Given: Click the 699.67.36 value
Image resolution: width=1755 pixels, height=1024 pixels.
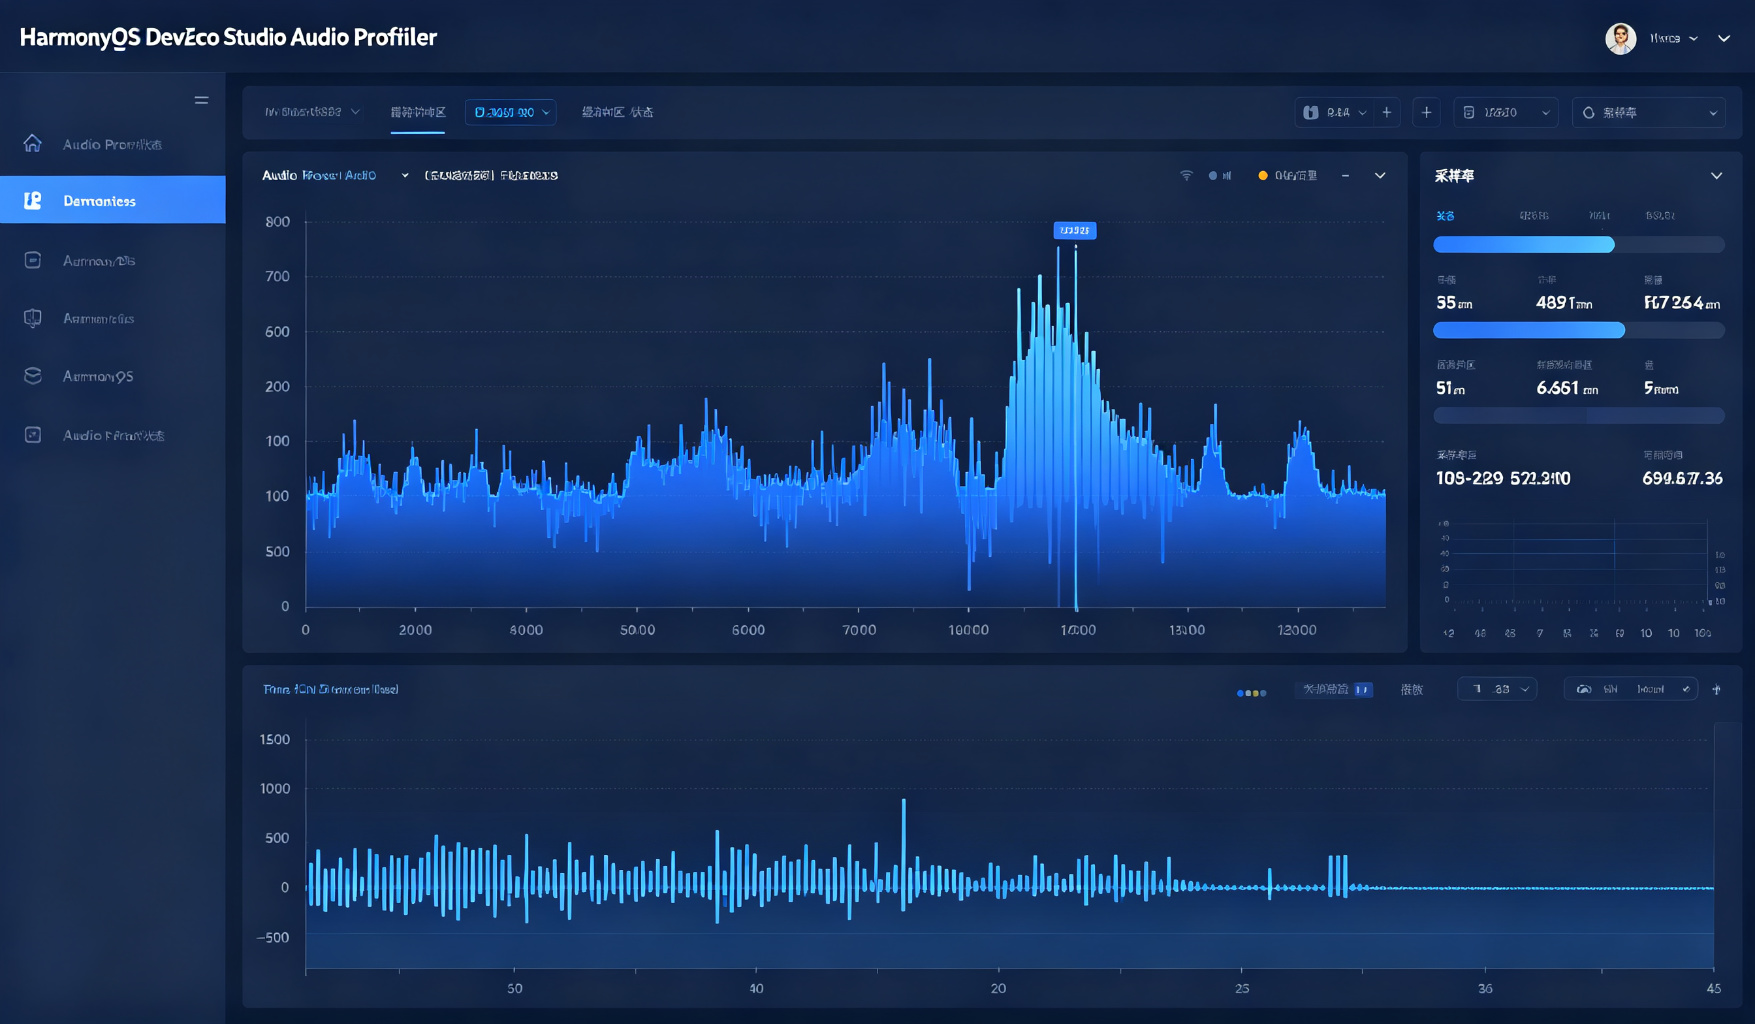Looking at the screenshot, I should pyautogui.click(x=1682, y=478).
